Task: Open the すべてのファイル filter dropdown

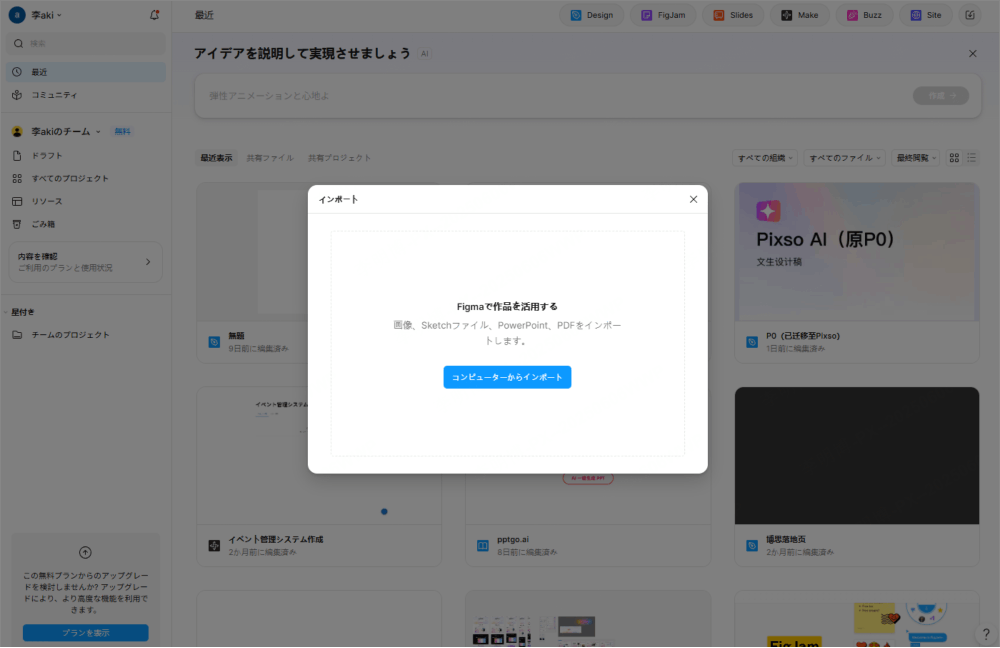Action: [x=844, y=158]
